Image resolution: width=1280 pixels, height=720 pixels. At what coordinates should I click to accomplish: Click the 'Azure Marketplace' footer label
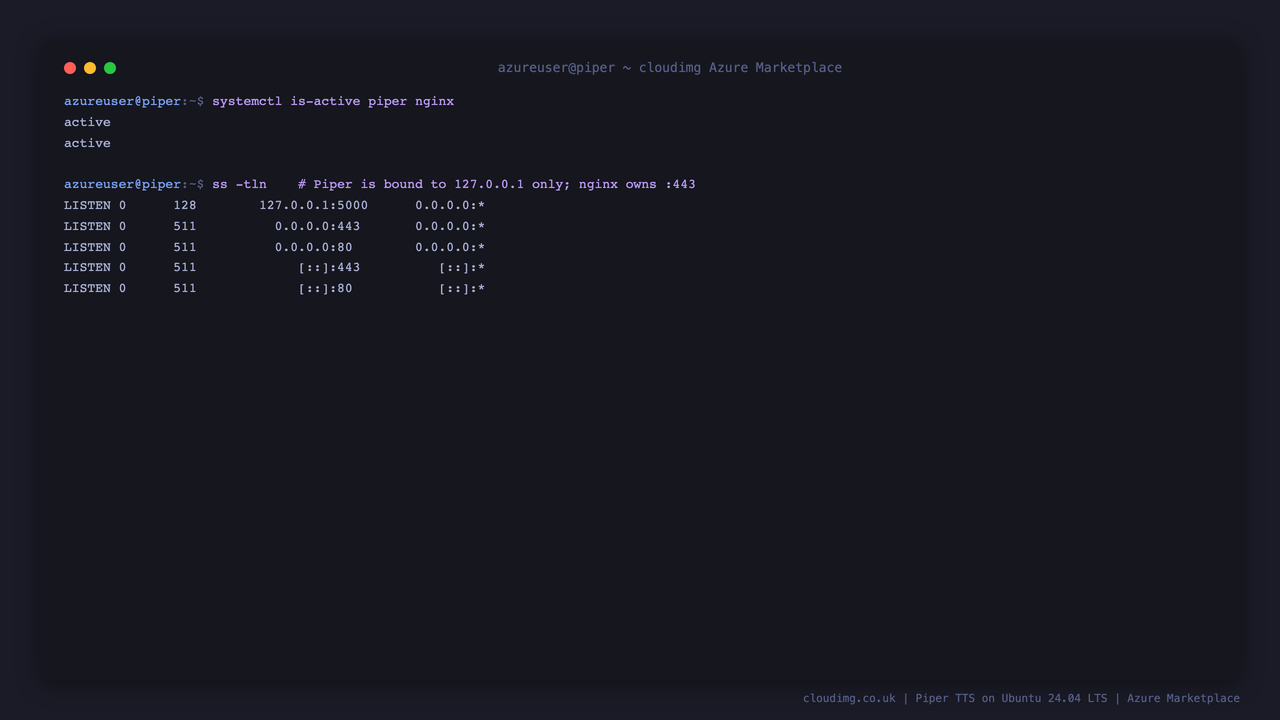[x=1183, y=698]
